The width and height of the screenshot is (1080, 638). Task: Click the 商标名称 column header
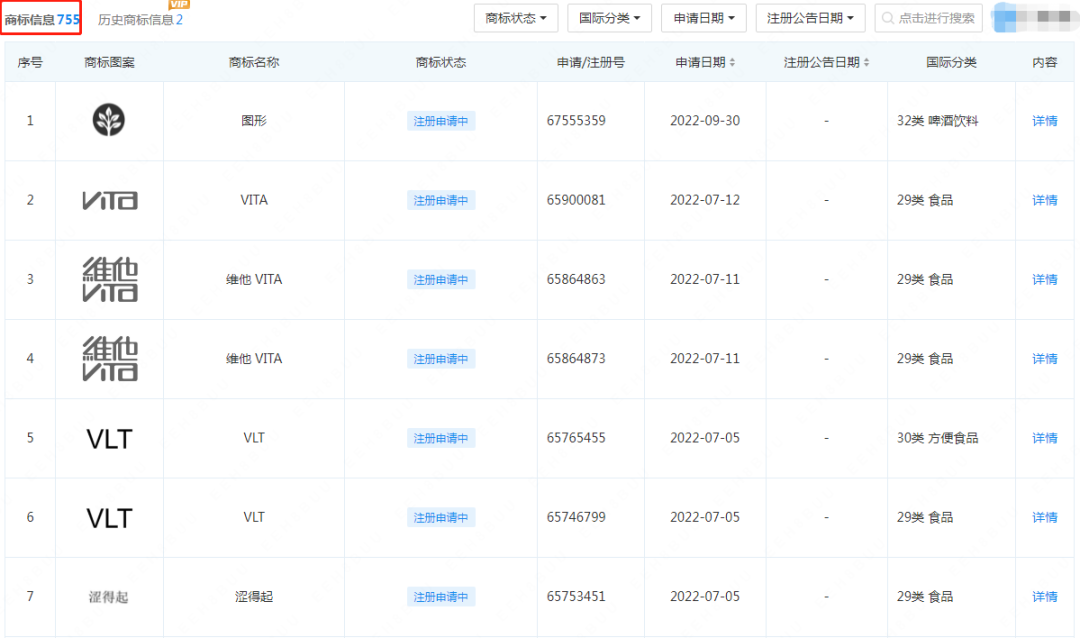click(254, 63)
